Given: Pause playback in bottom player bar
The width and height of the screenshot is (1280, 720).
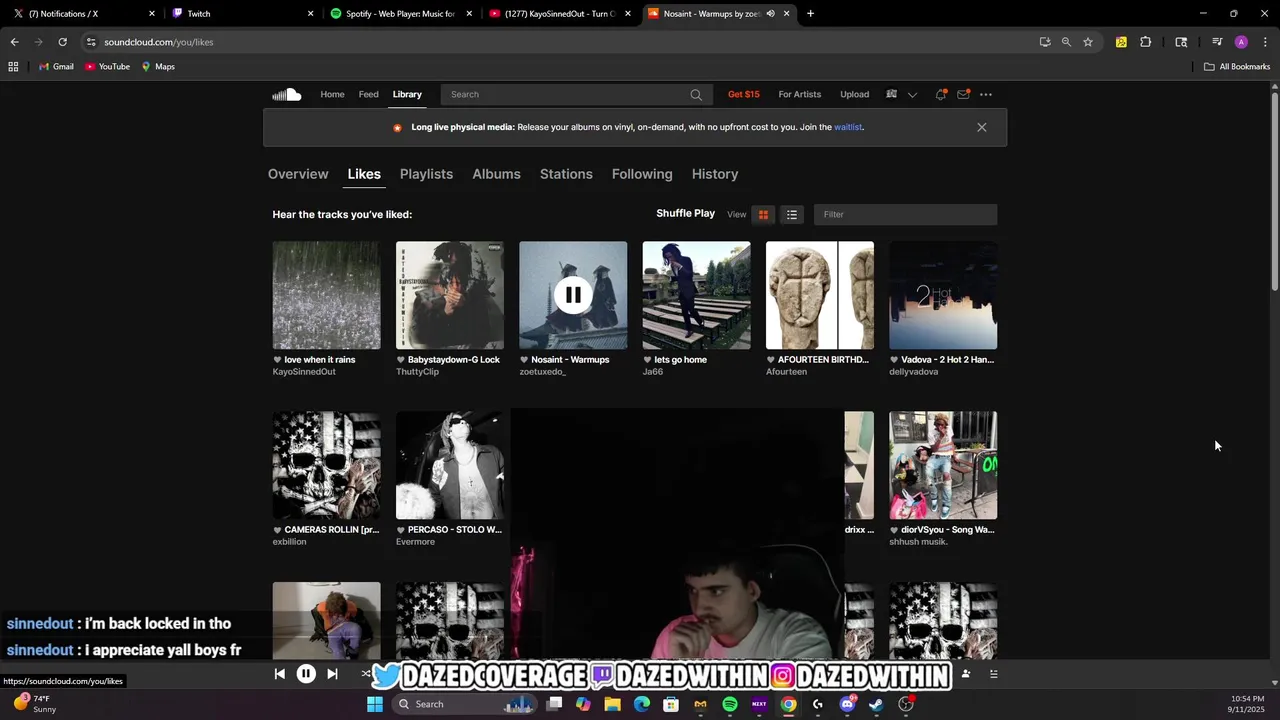Looking at the screenshot, I should coord(306,674).
